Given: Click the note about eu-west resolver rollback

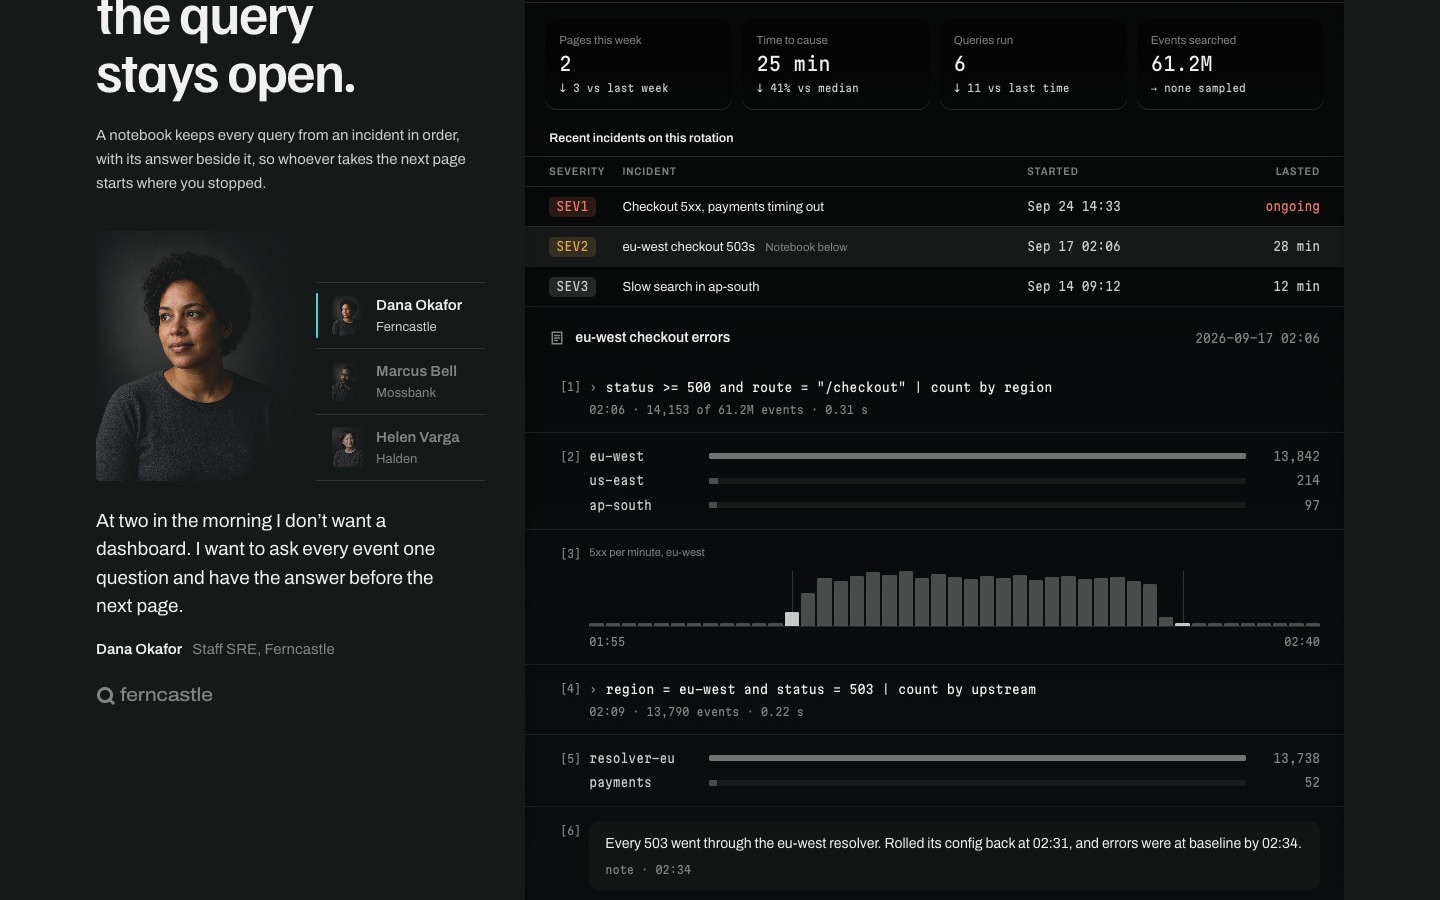Looking at the screenshot, I should coord(954,855).
